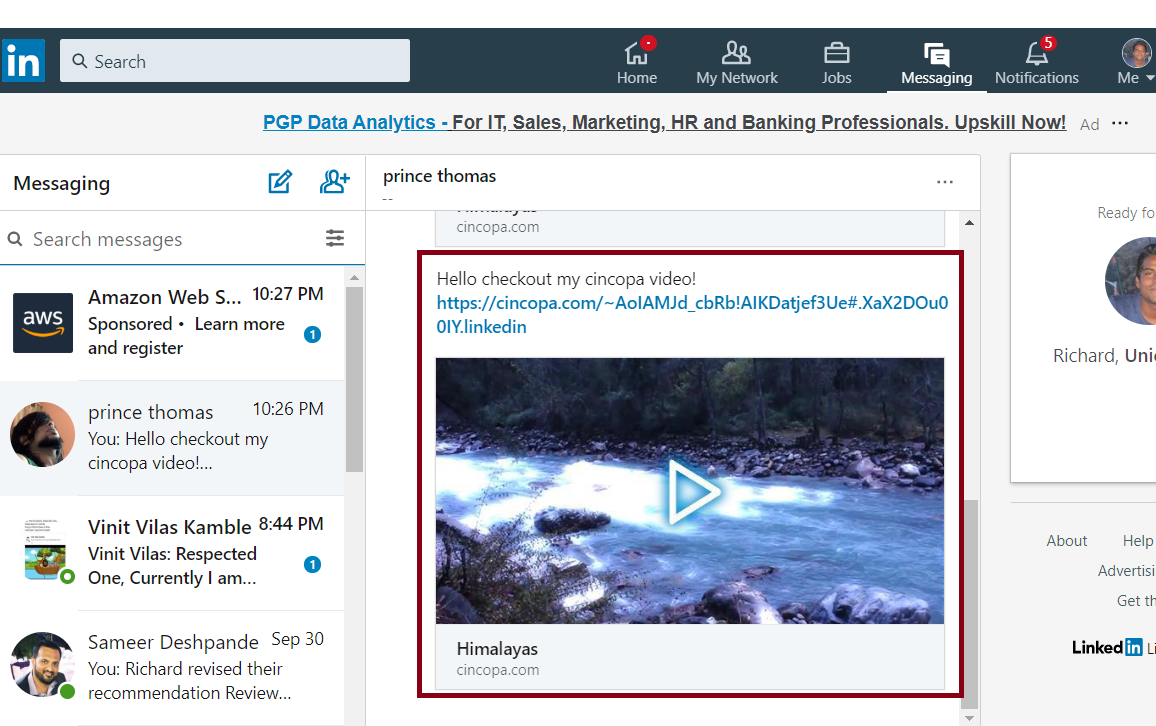Open the ad options ellipsis menu
The height and width of the screenshot is (726, 1156).
(x=1120, y=123)
